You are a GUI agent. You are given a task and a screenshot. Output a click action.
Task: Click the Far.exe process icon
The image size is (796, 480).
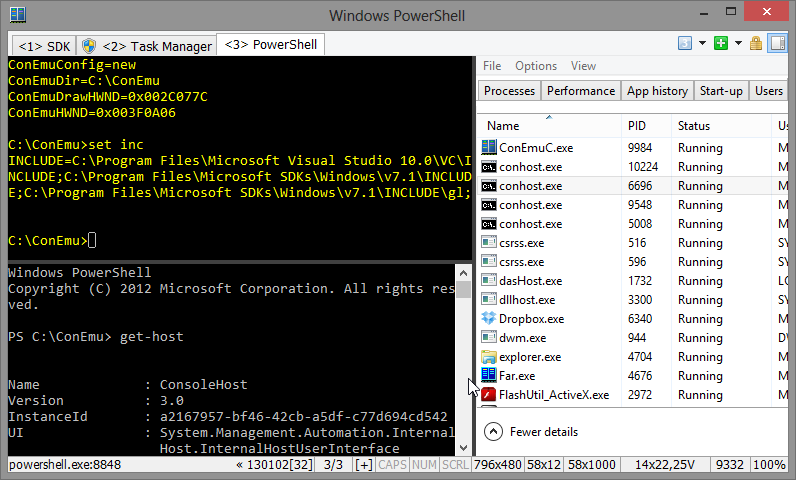[489, 376]
